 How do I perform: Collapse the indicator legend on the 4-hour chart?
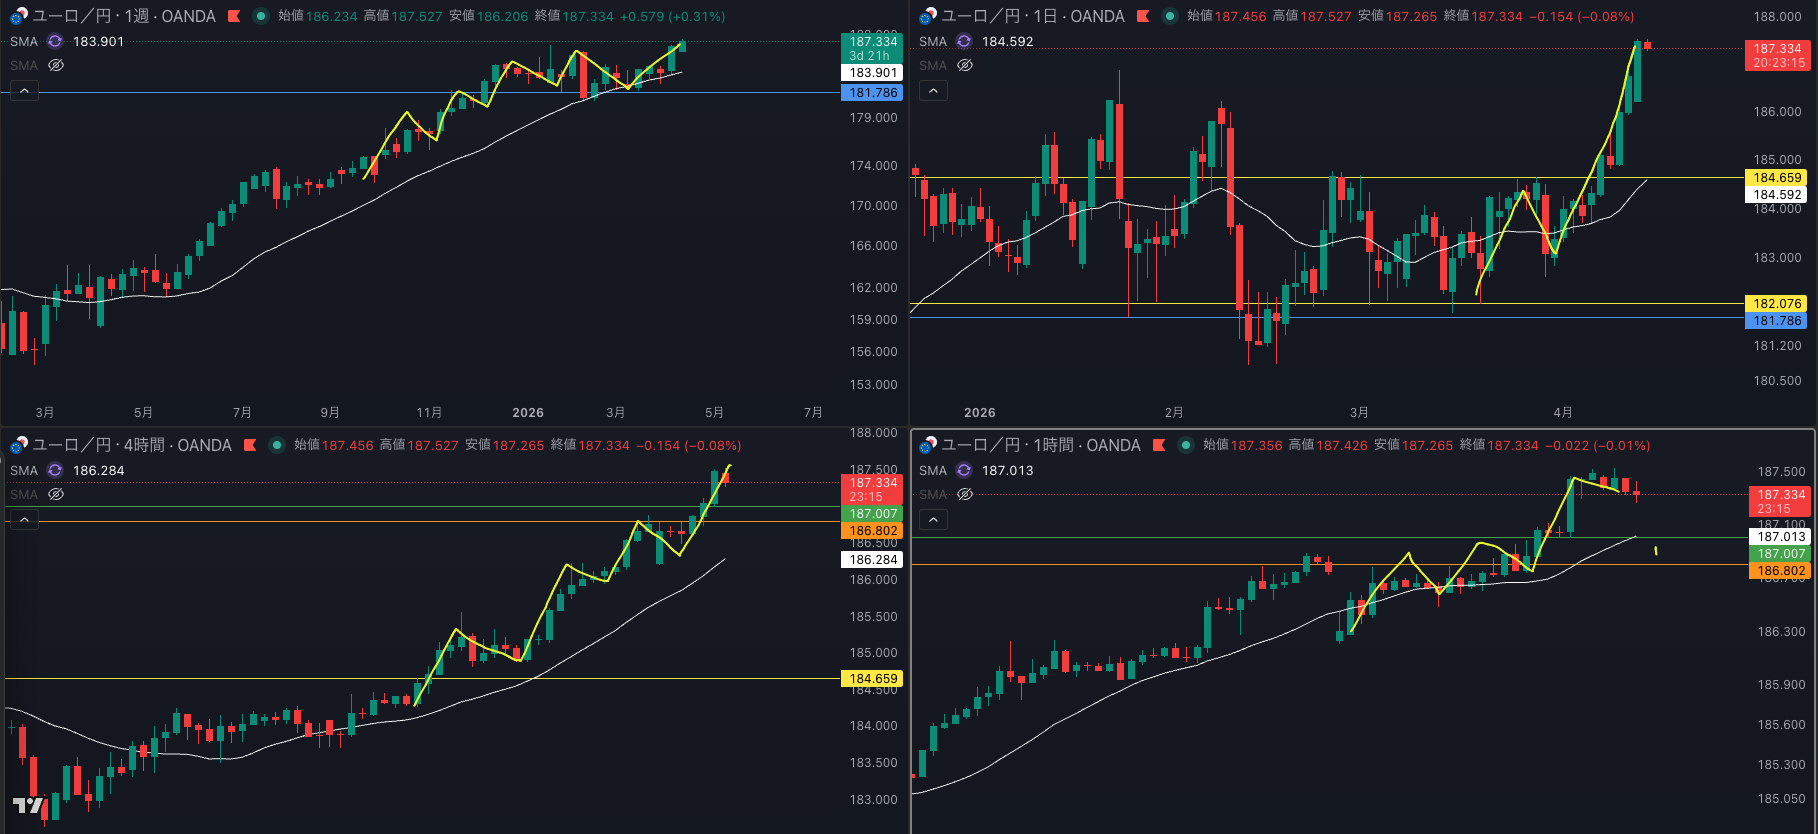[x=24, y=520]
